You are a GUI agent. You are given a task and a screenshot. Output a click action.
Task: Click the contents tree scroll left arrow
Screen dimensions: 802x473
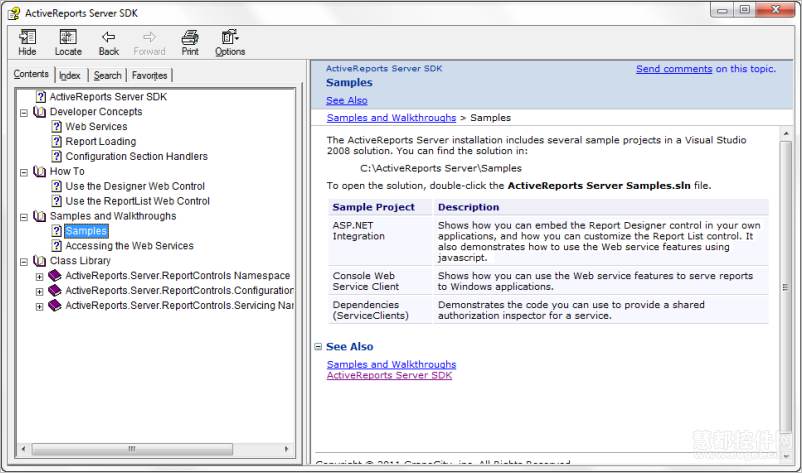pos(23,449)
